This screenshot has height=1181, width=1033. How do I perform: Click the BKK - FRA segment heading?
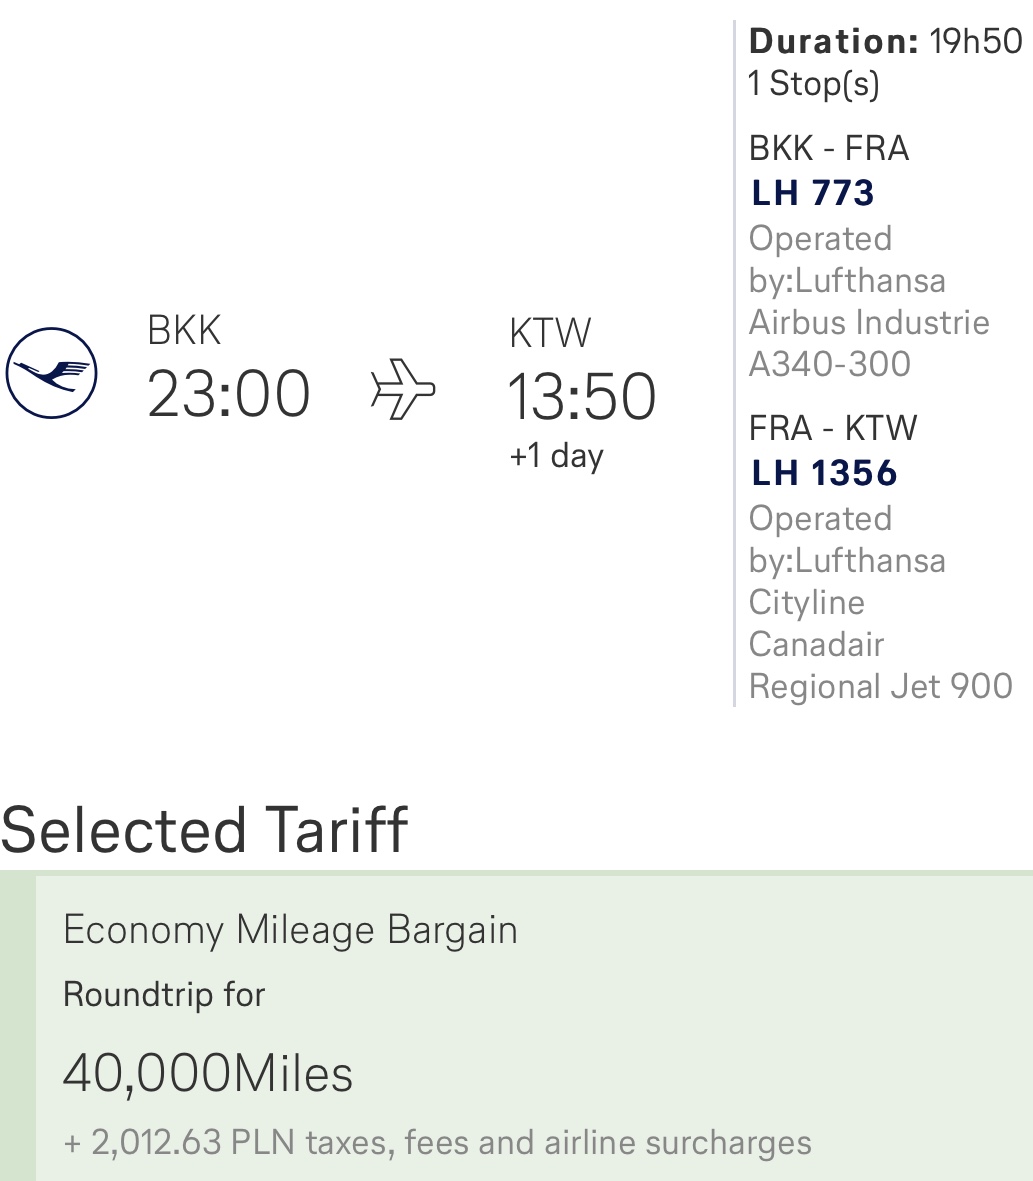pos(829,148)
